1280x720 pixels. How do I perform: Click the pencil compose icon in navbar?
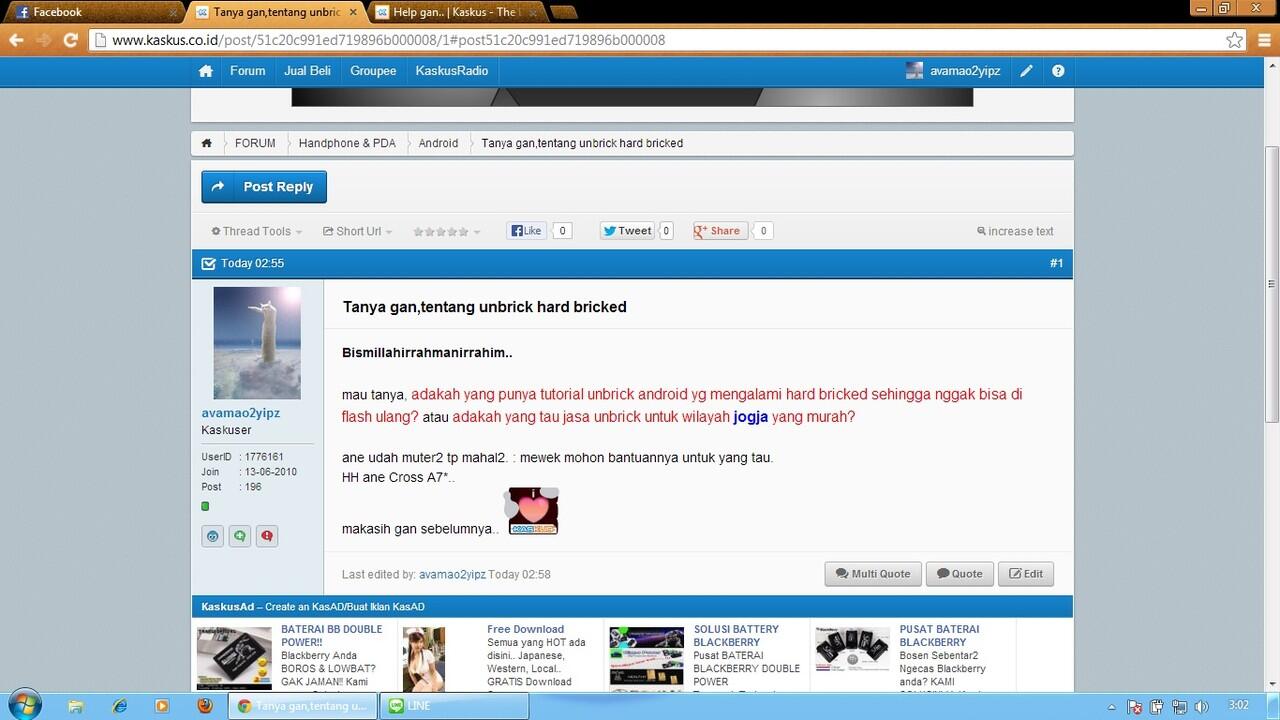[1026, 71]
